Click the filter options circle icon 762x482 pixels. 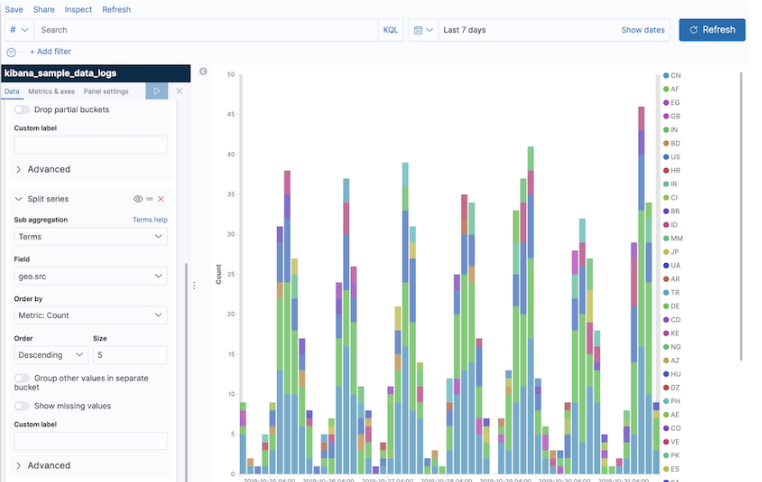pyautogui.click(x=11, y=52)
